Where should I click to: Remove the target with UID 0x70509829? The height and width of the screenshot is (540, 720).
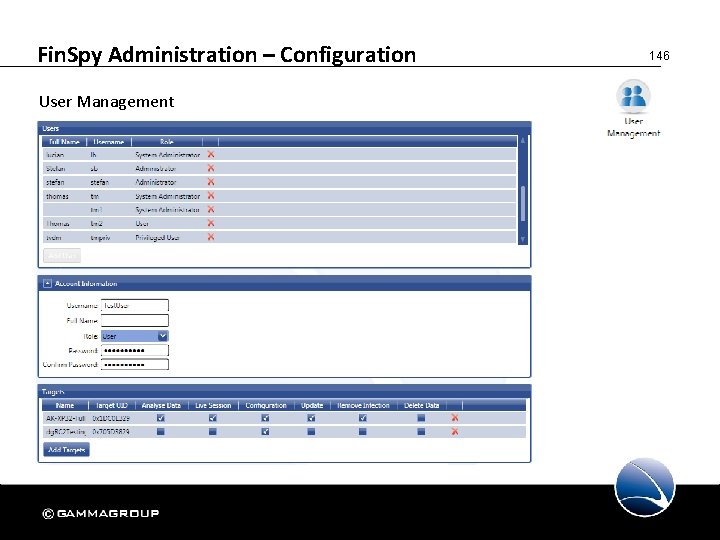point(455,432)
